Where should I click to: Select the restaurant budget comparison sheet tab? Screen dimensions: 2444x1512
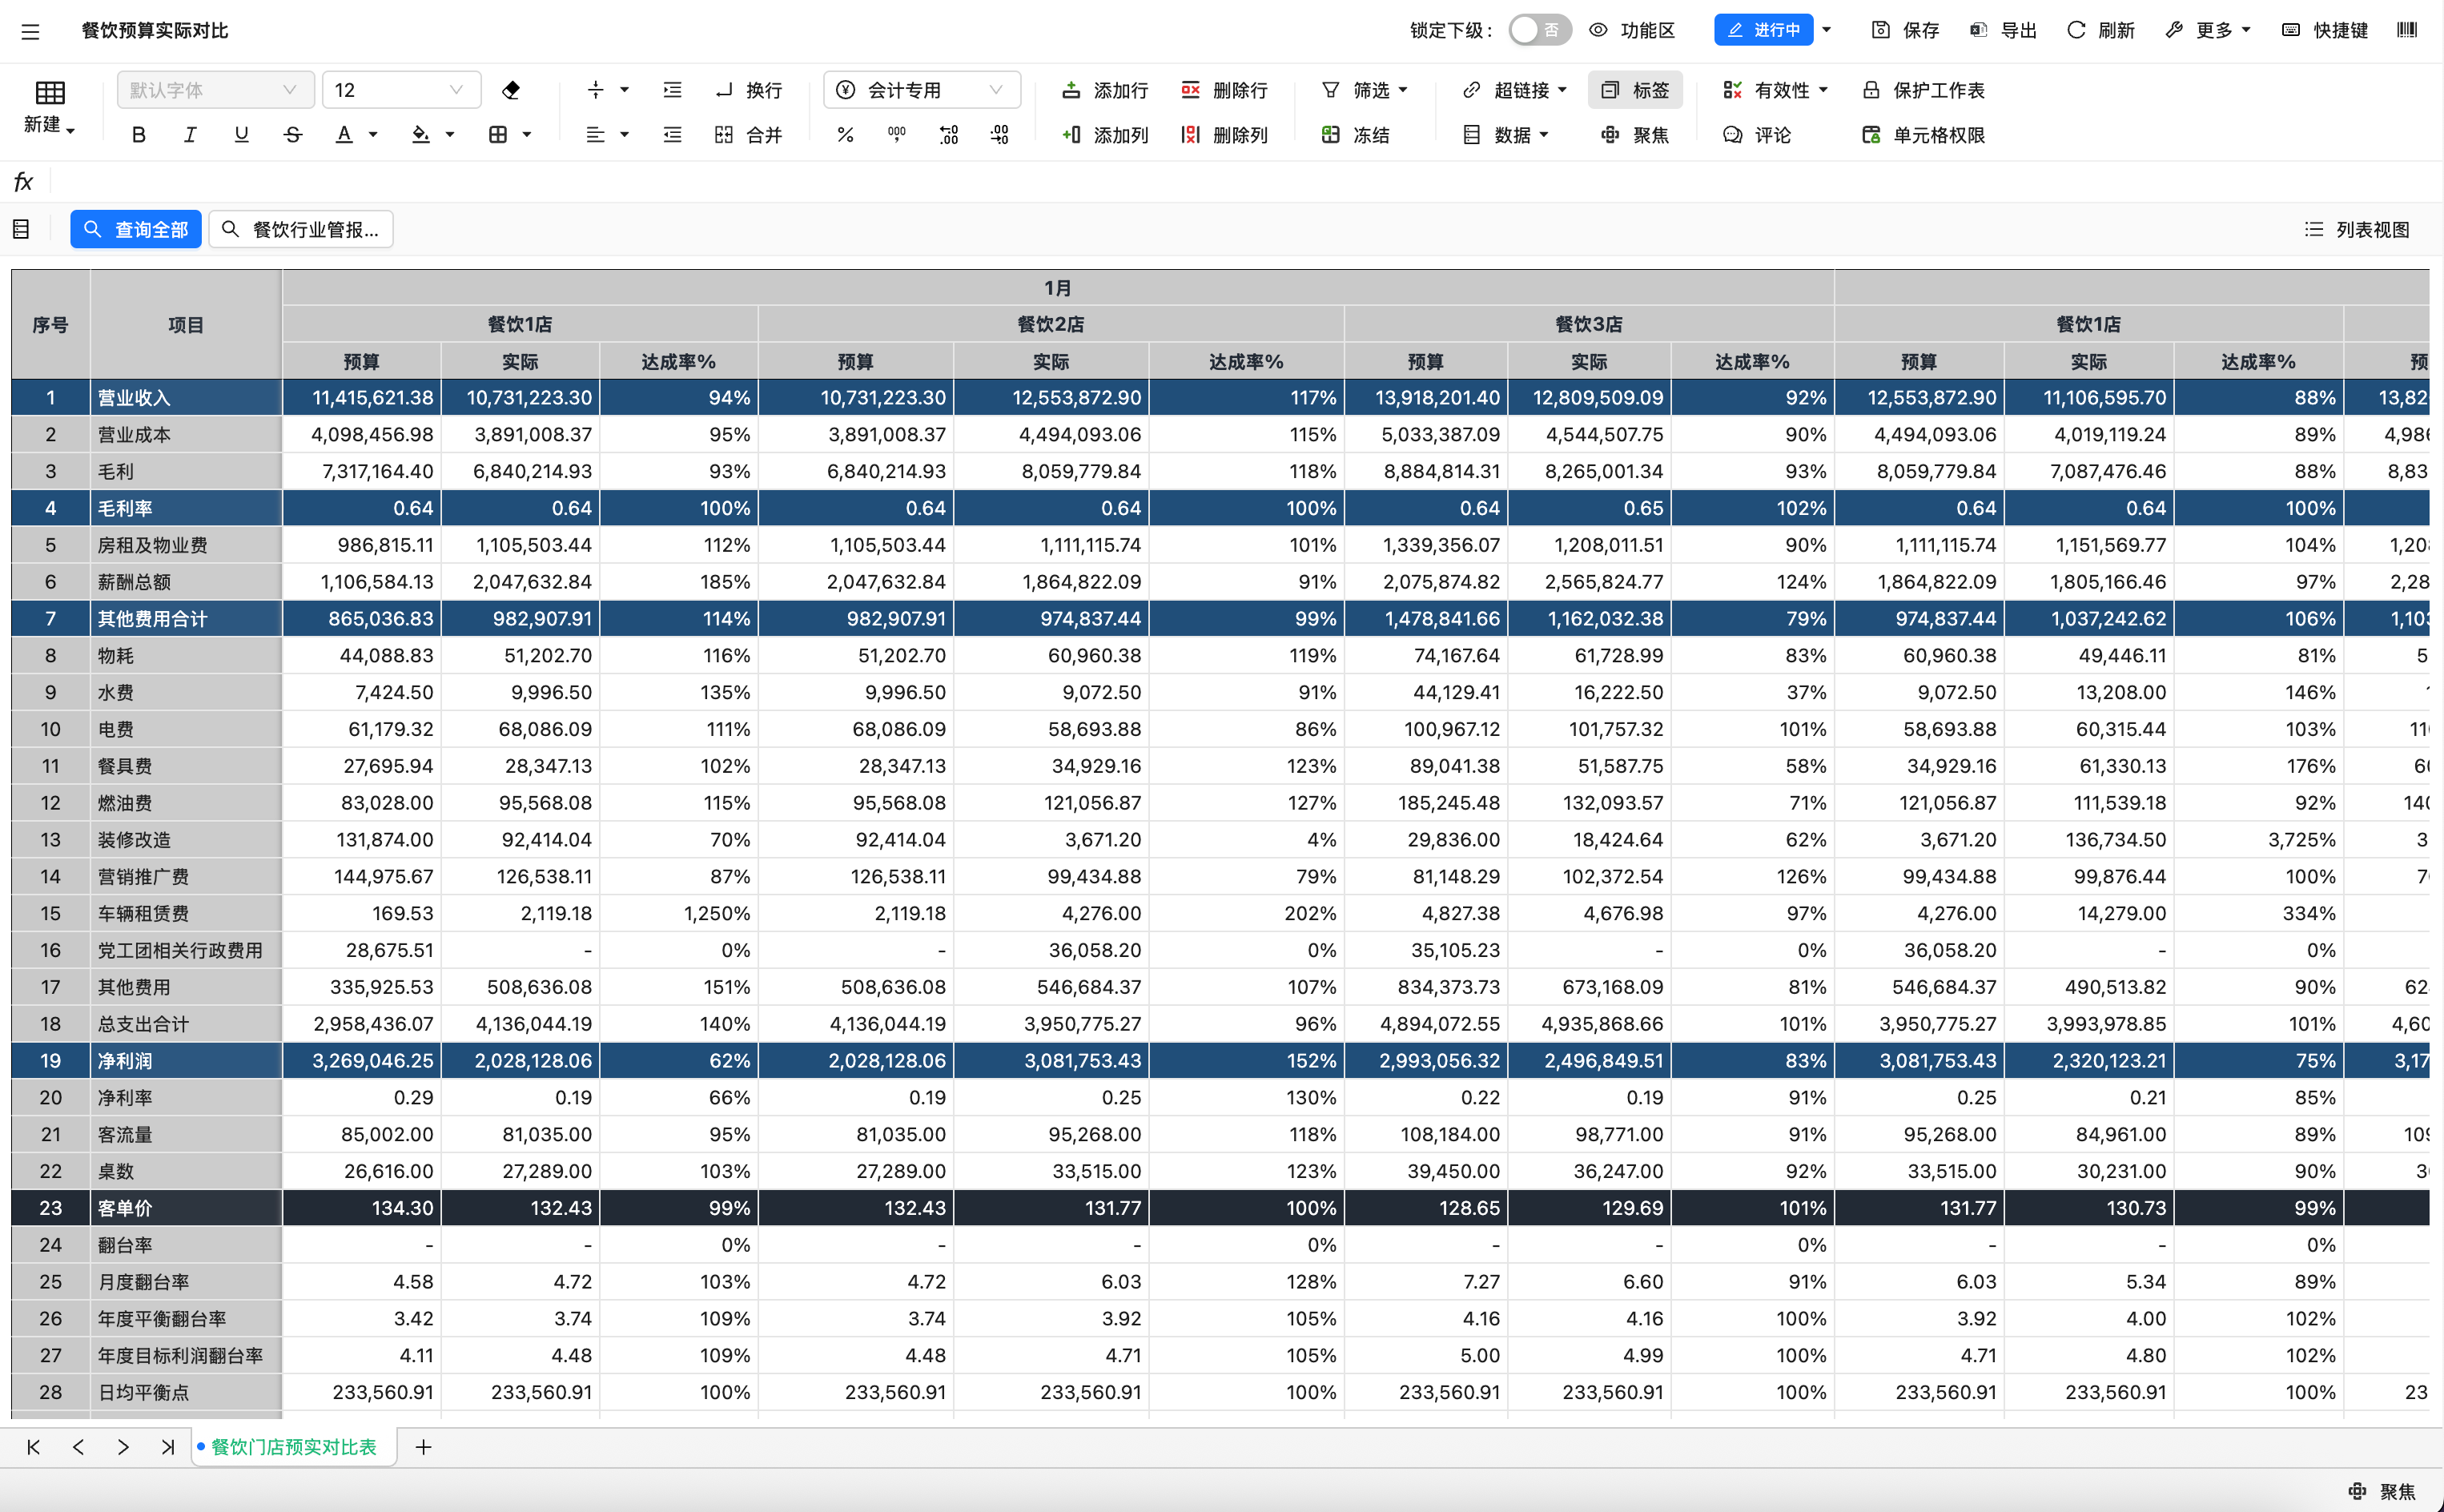pos(293,1447)
